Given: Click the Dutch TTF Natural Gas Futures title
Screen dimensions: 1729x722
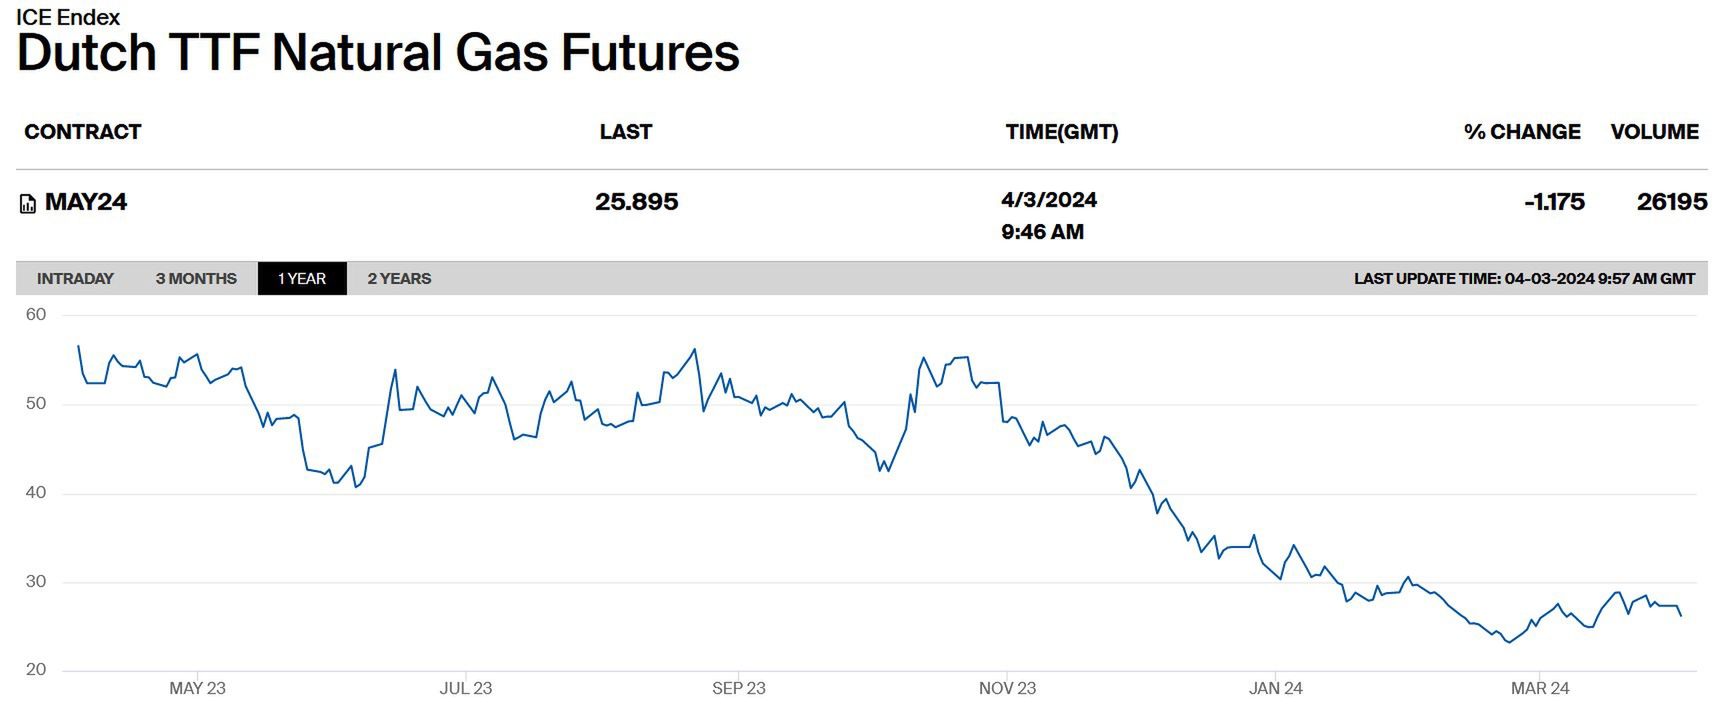Looking at the screenshot, I should click(378, 53).
